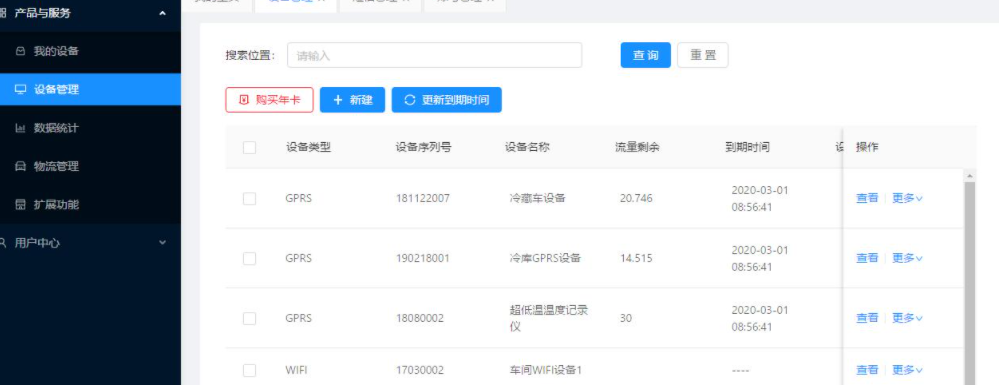Open 更多 dropdown for 车间WIFI设备1 row
This screenshot has height=385, width=1001.
click(x=907, y=370)
